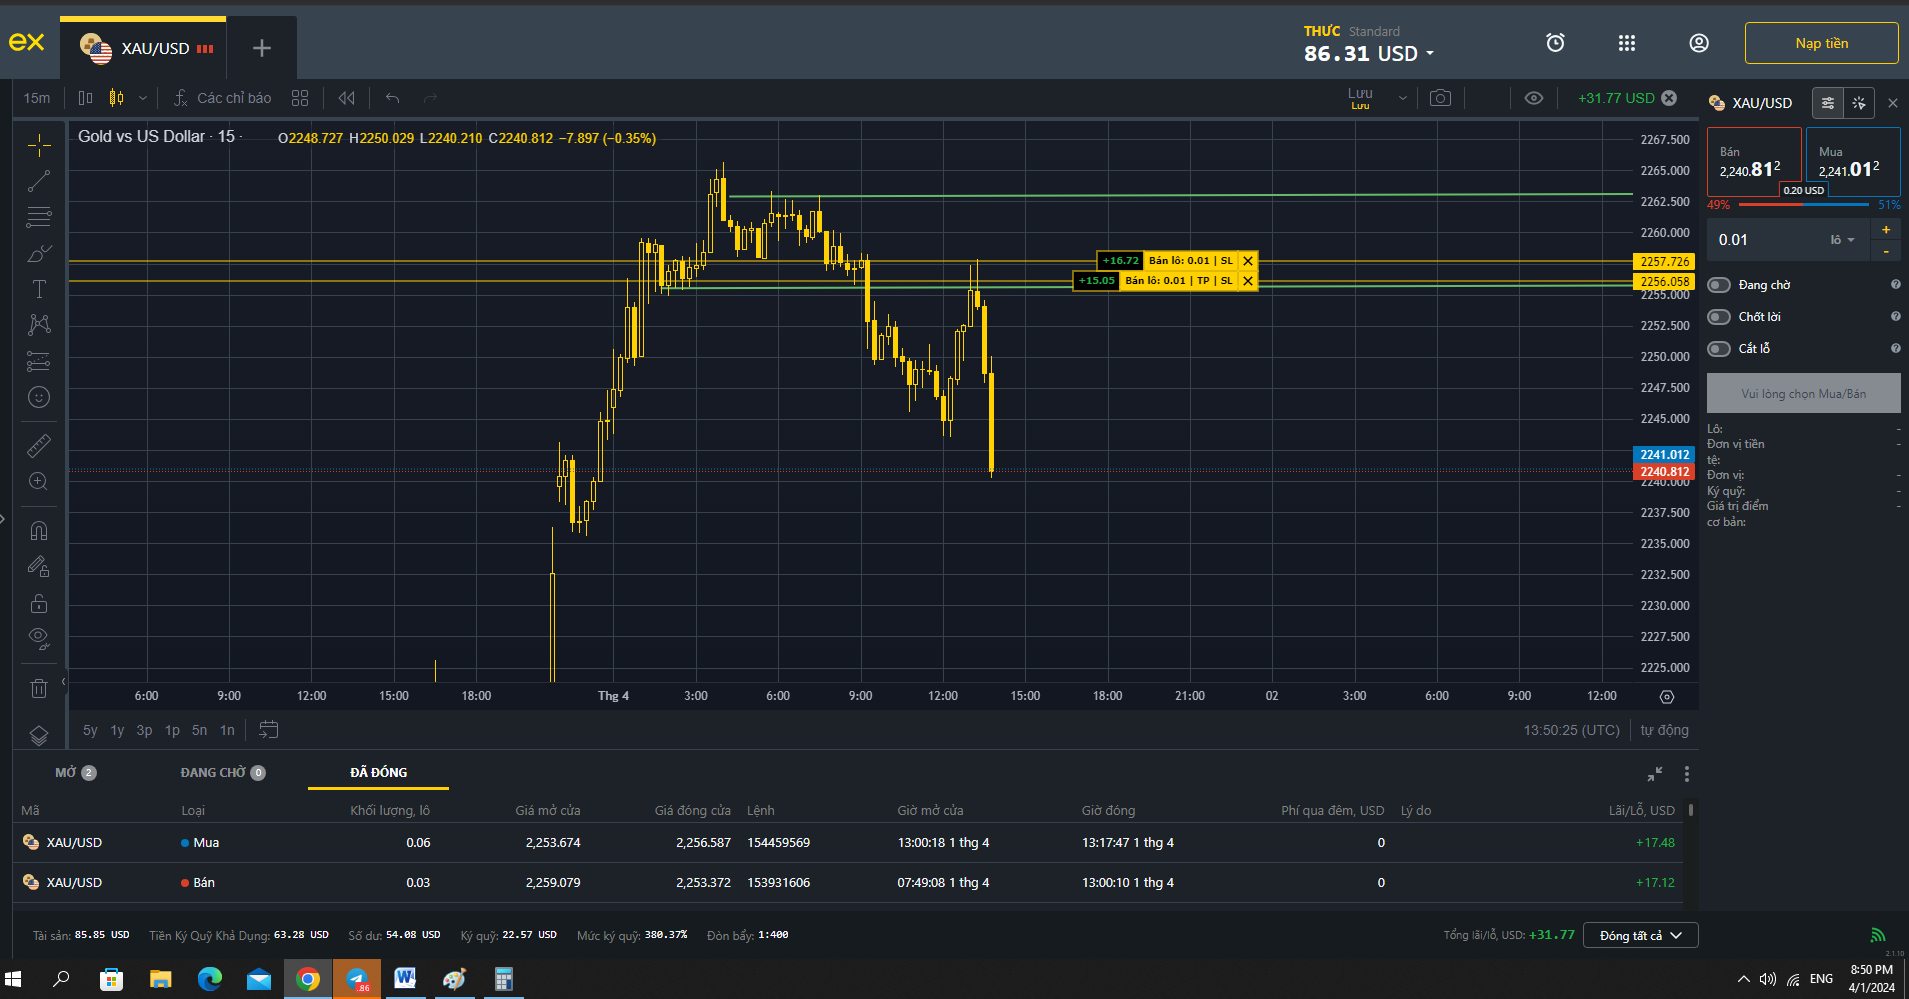The width and height of the screenshot is (1909, 999).
Task: Lock all drawing tools
Action: click(39, 603)
